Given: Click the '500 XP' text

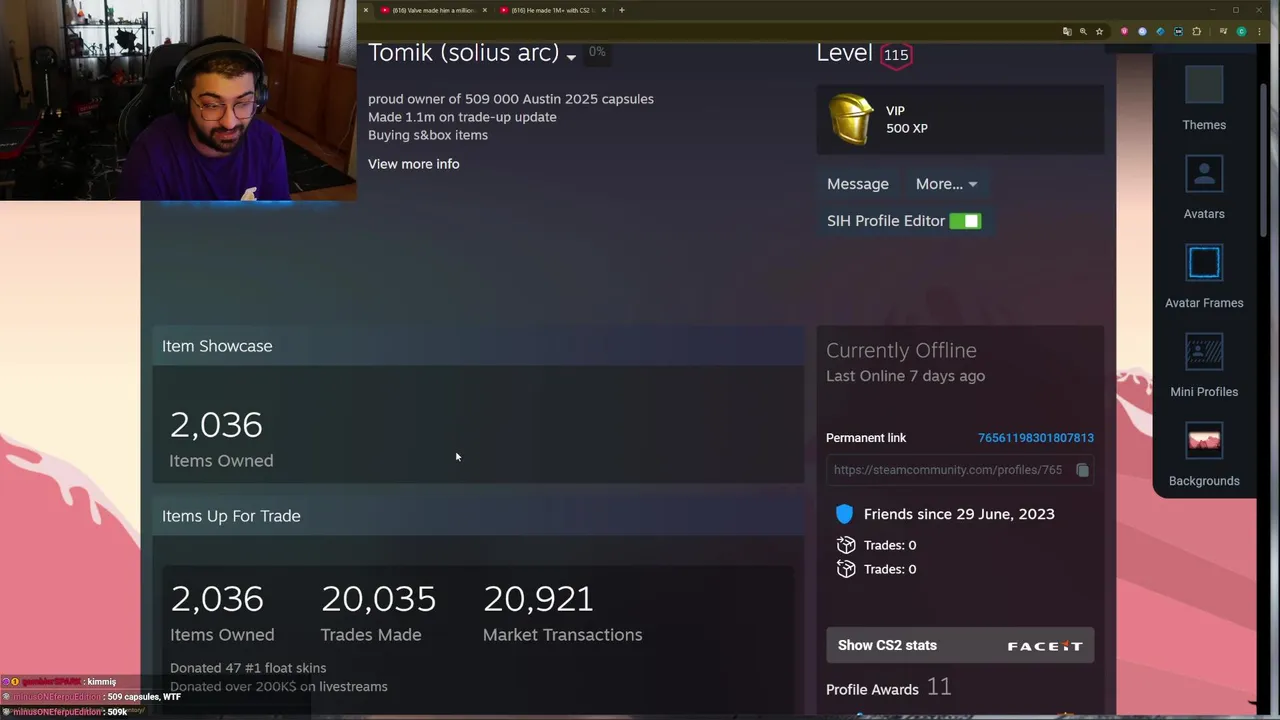Looking at the screenshot, I should (x=907, y=128).
